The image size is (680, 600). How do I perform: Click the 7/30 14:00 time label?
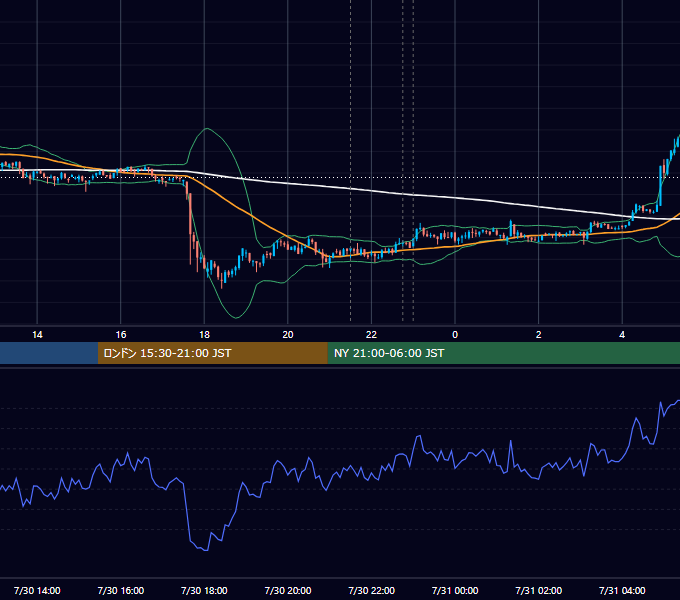37,590
